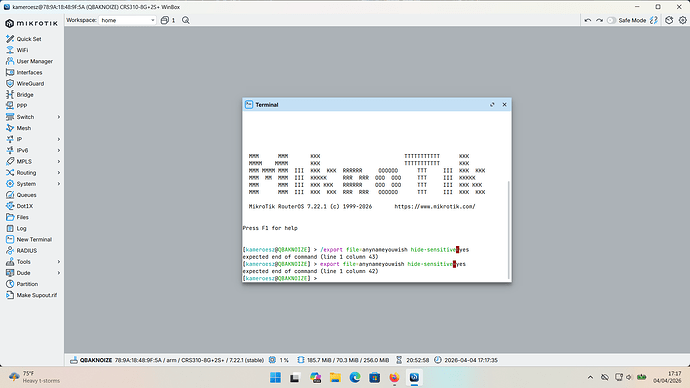Click the Redo arrow in toolbar

pos(599,20)
